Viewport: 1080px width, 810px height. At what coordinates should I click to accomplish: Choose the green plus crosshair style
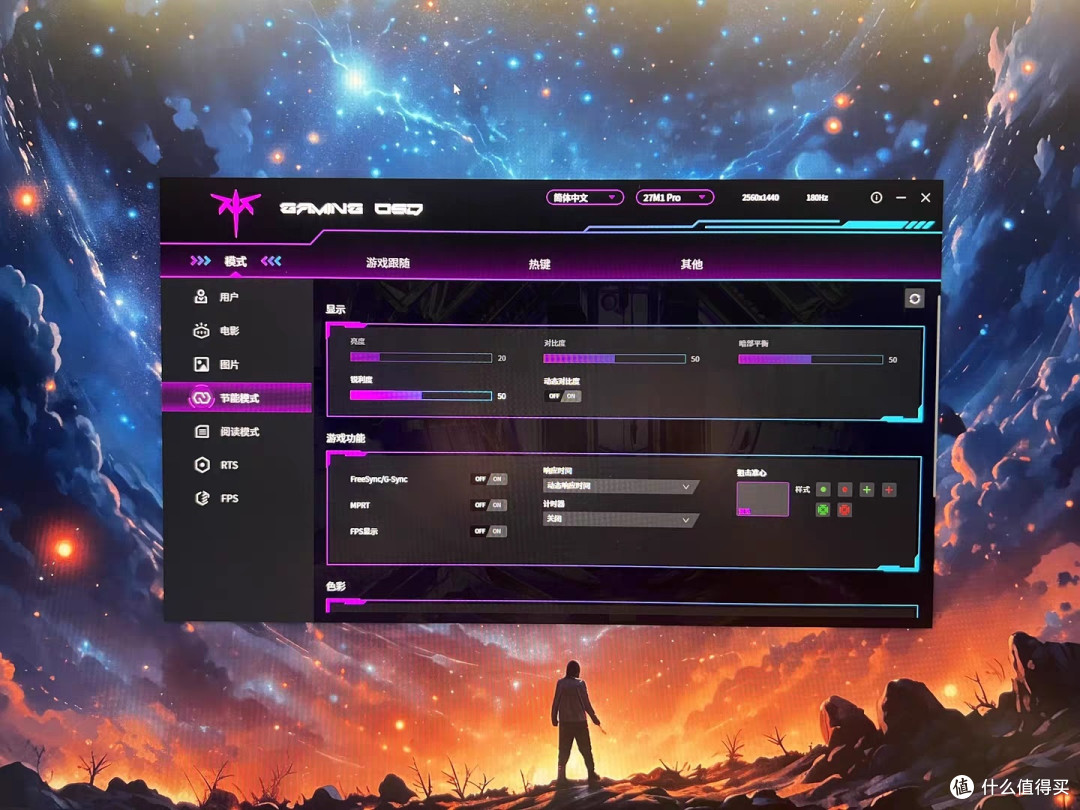[867, 490]
